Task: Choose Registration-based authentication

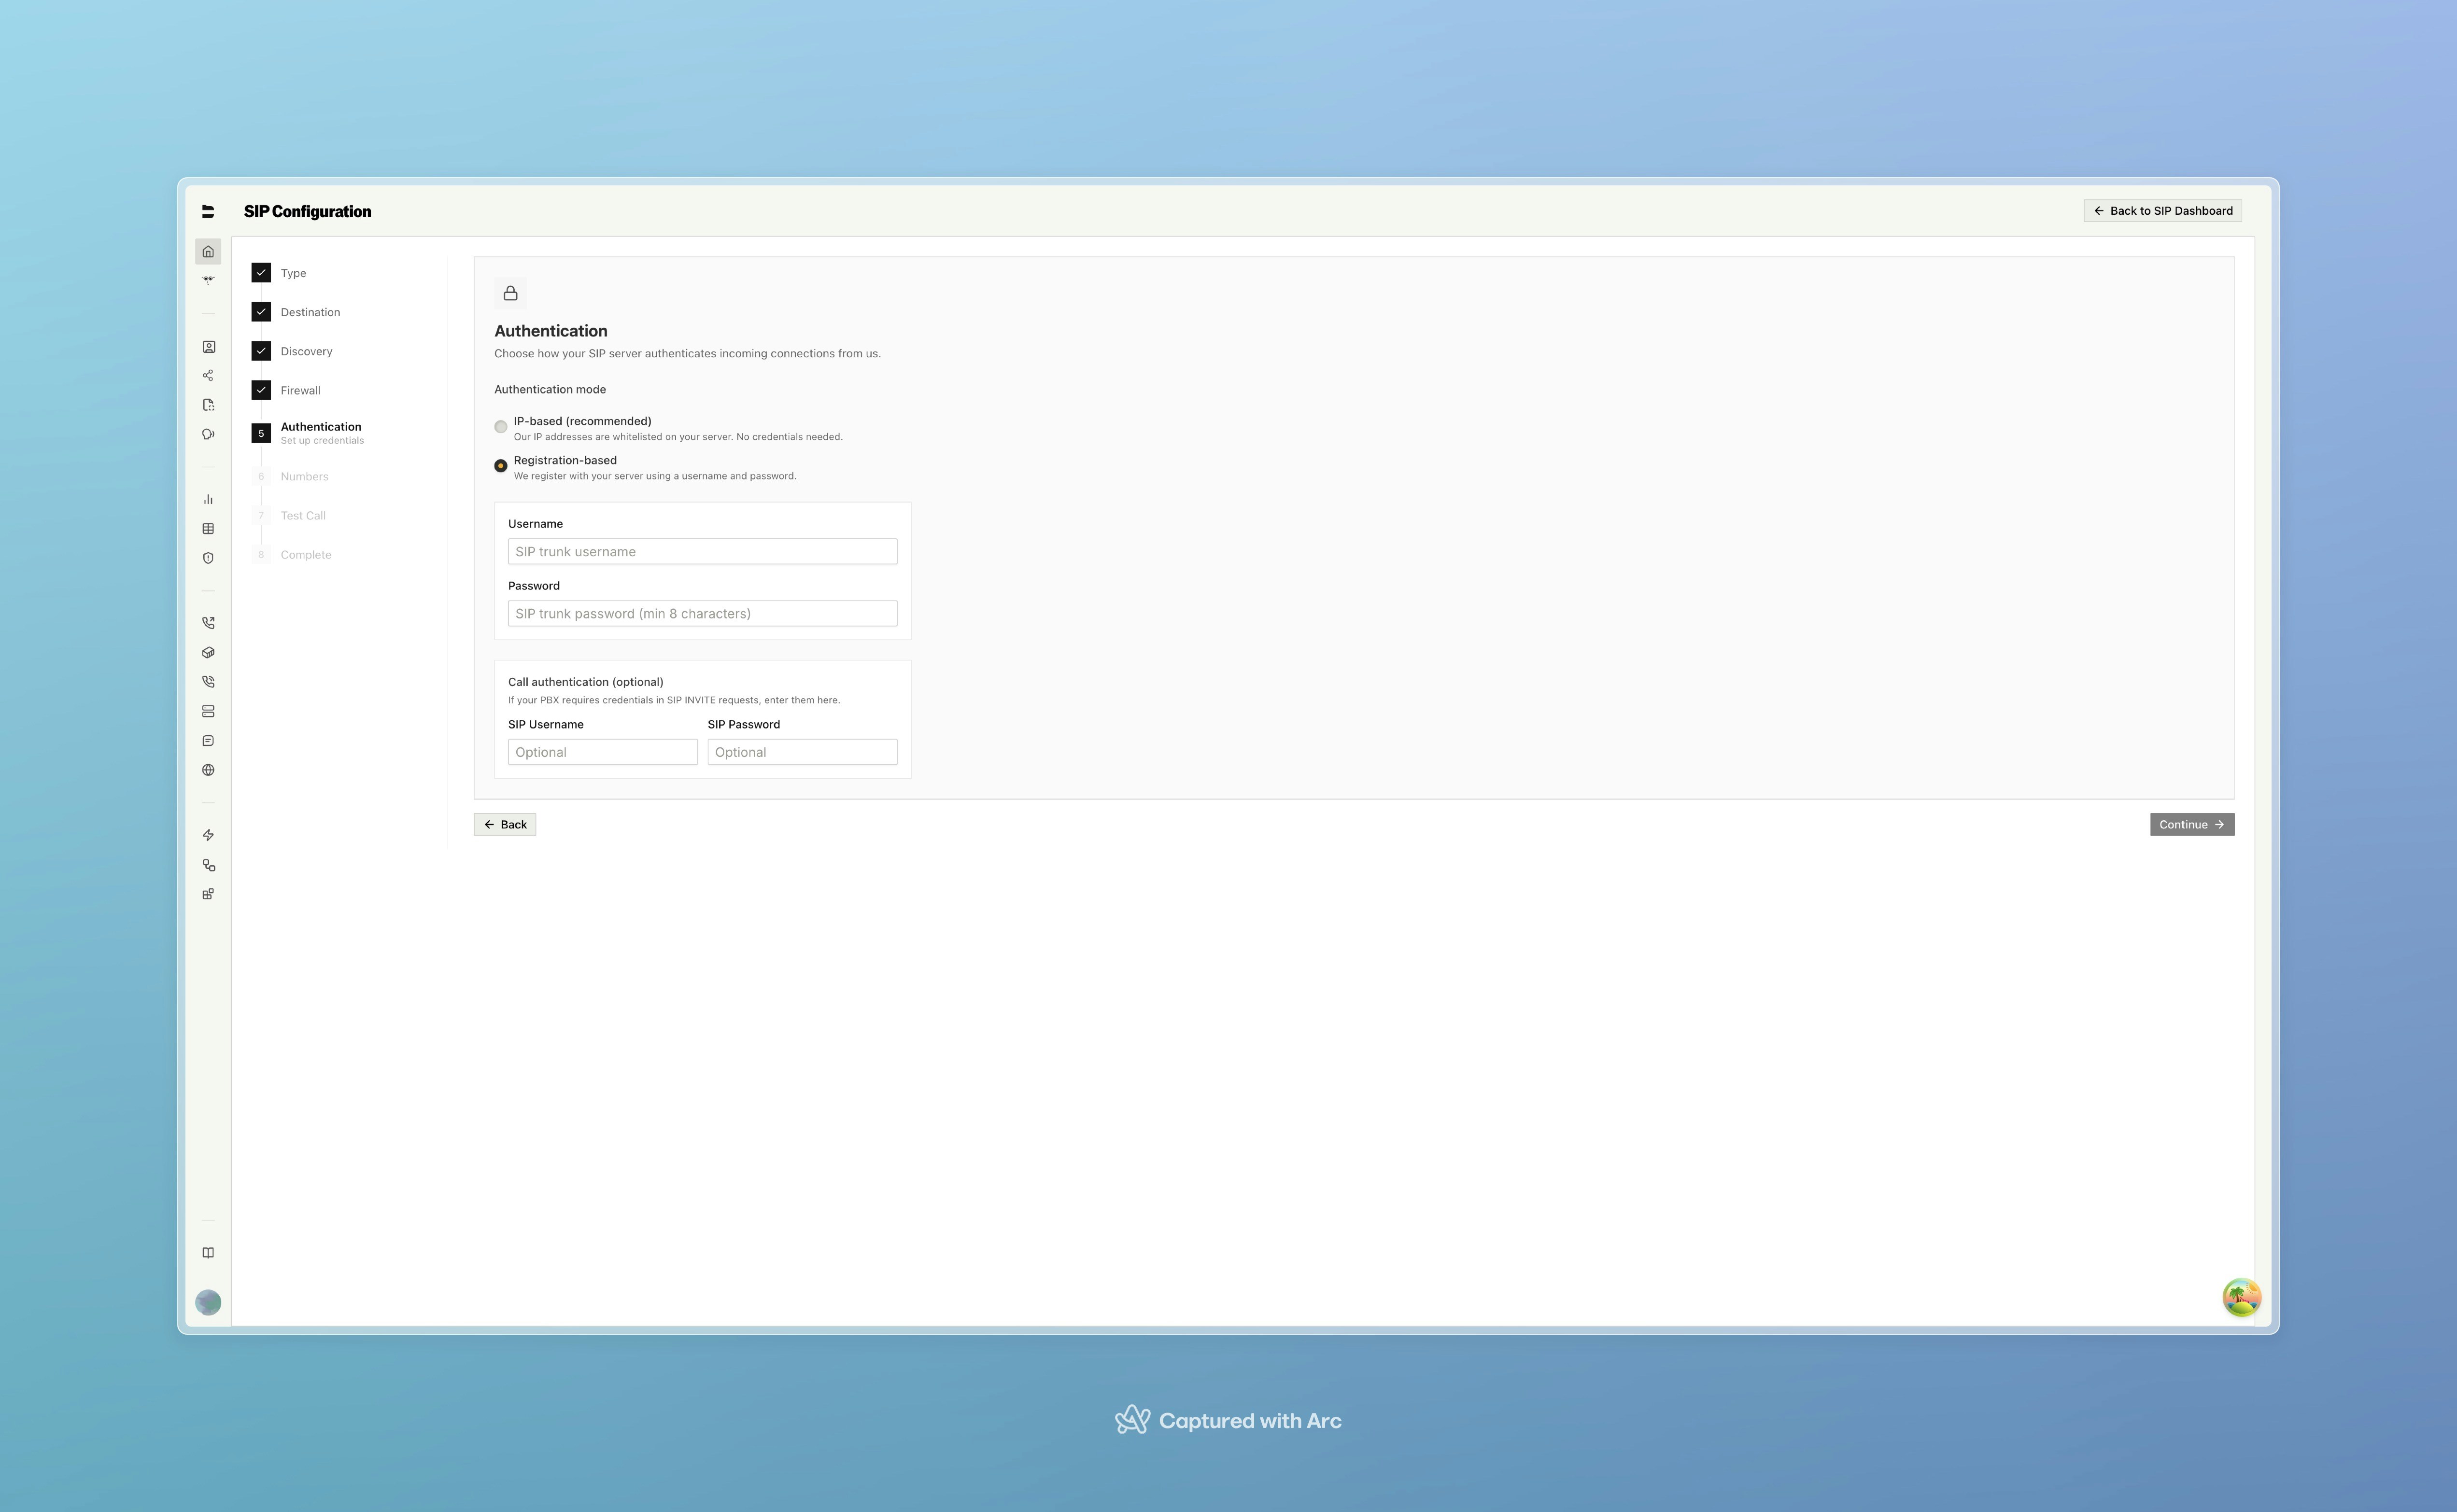Action: (x=501, y=465)
